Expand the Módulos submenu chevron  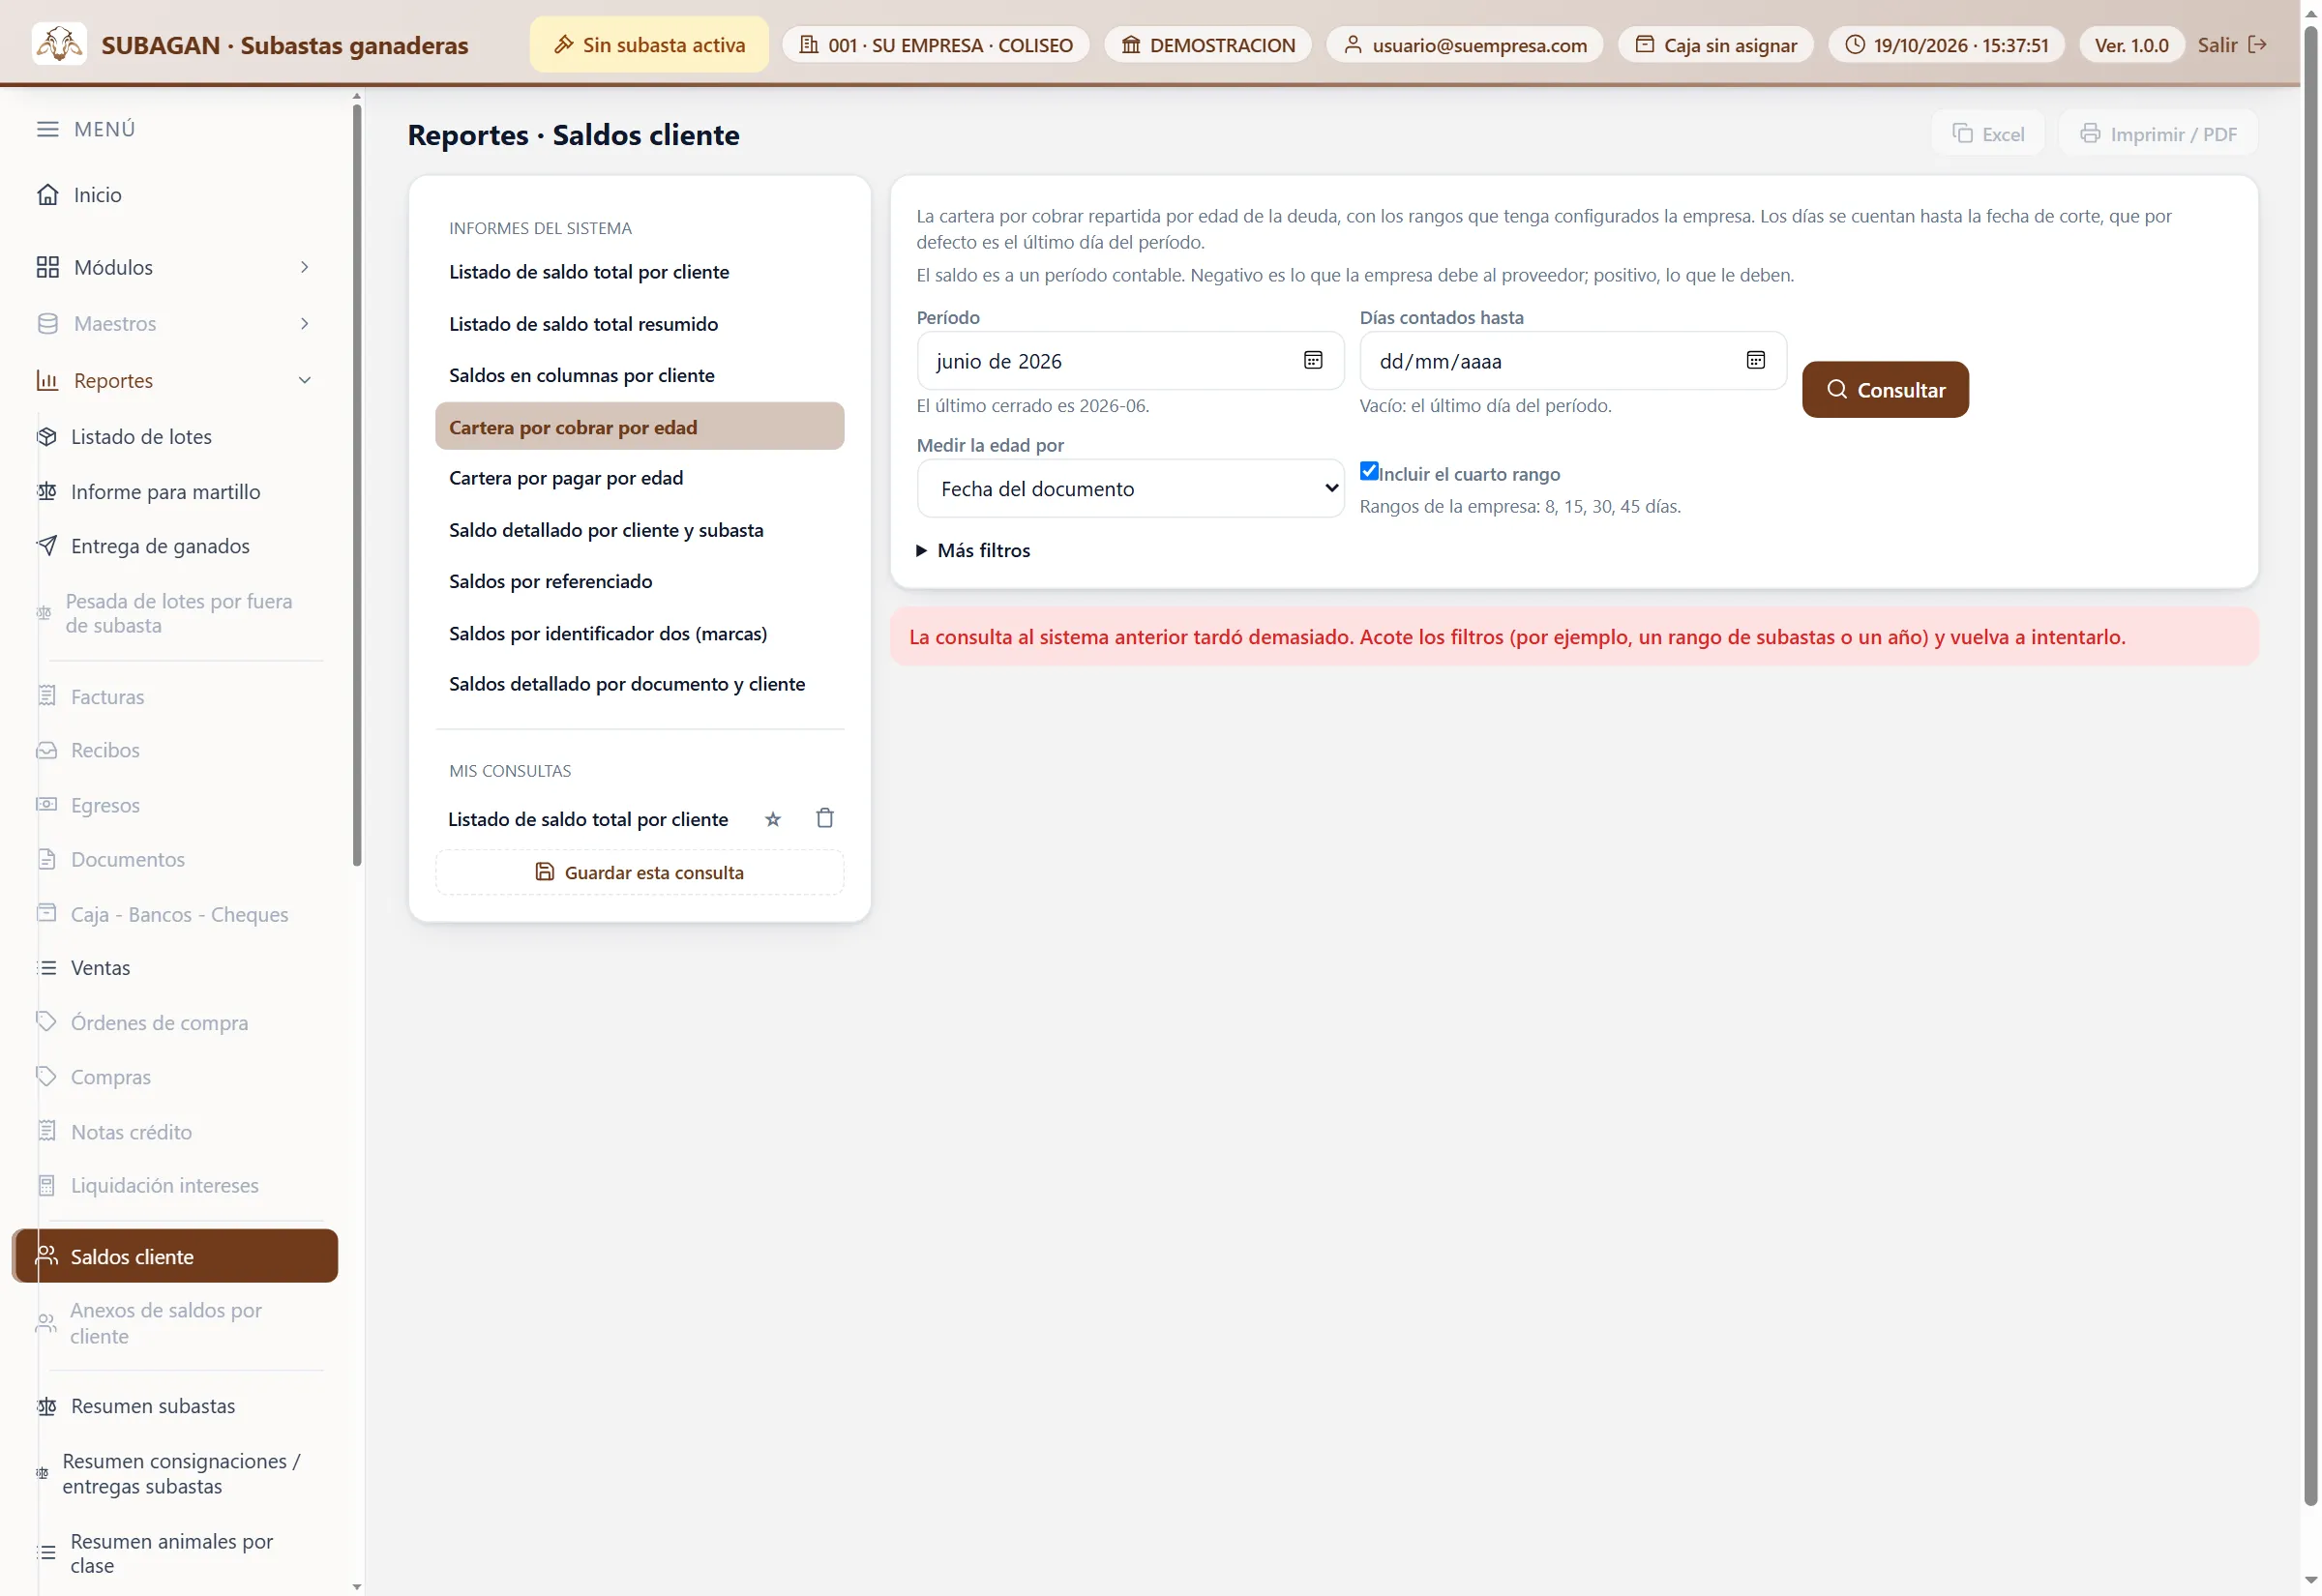tap(304, 267)
